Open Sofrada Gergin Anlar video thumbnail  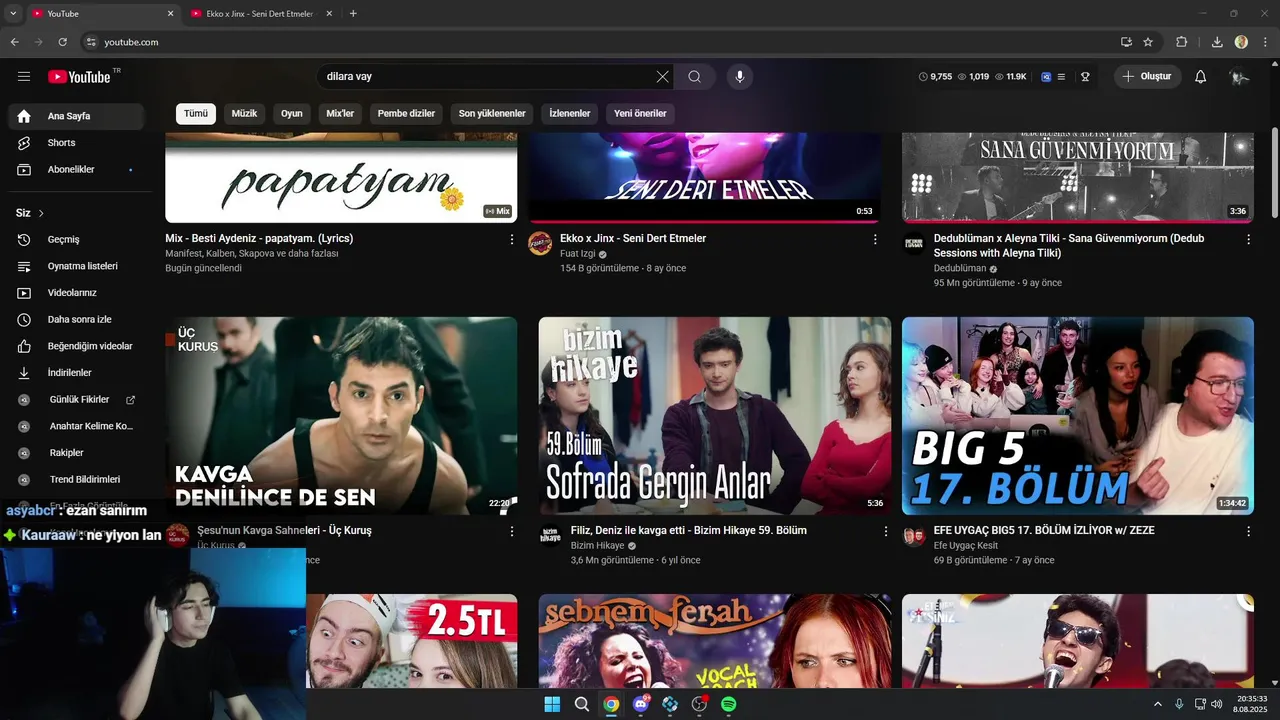tap(715, 416)
